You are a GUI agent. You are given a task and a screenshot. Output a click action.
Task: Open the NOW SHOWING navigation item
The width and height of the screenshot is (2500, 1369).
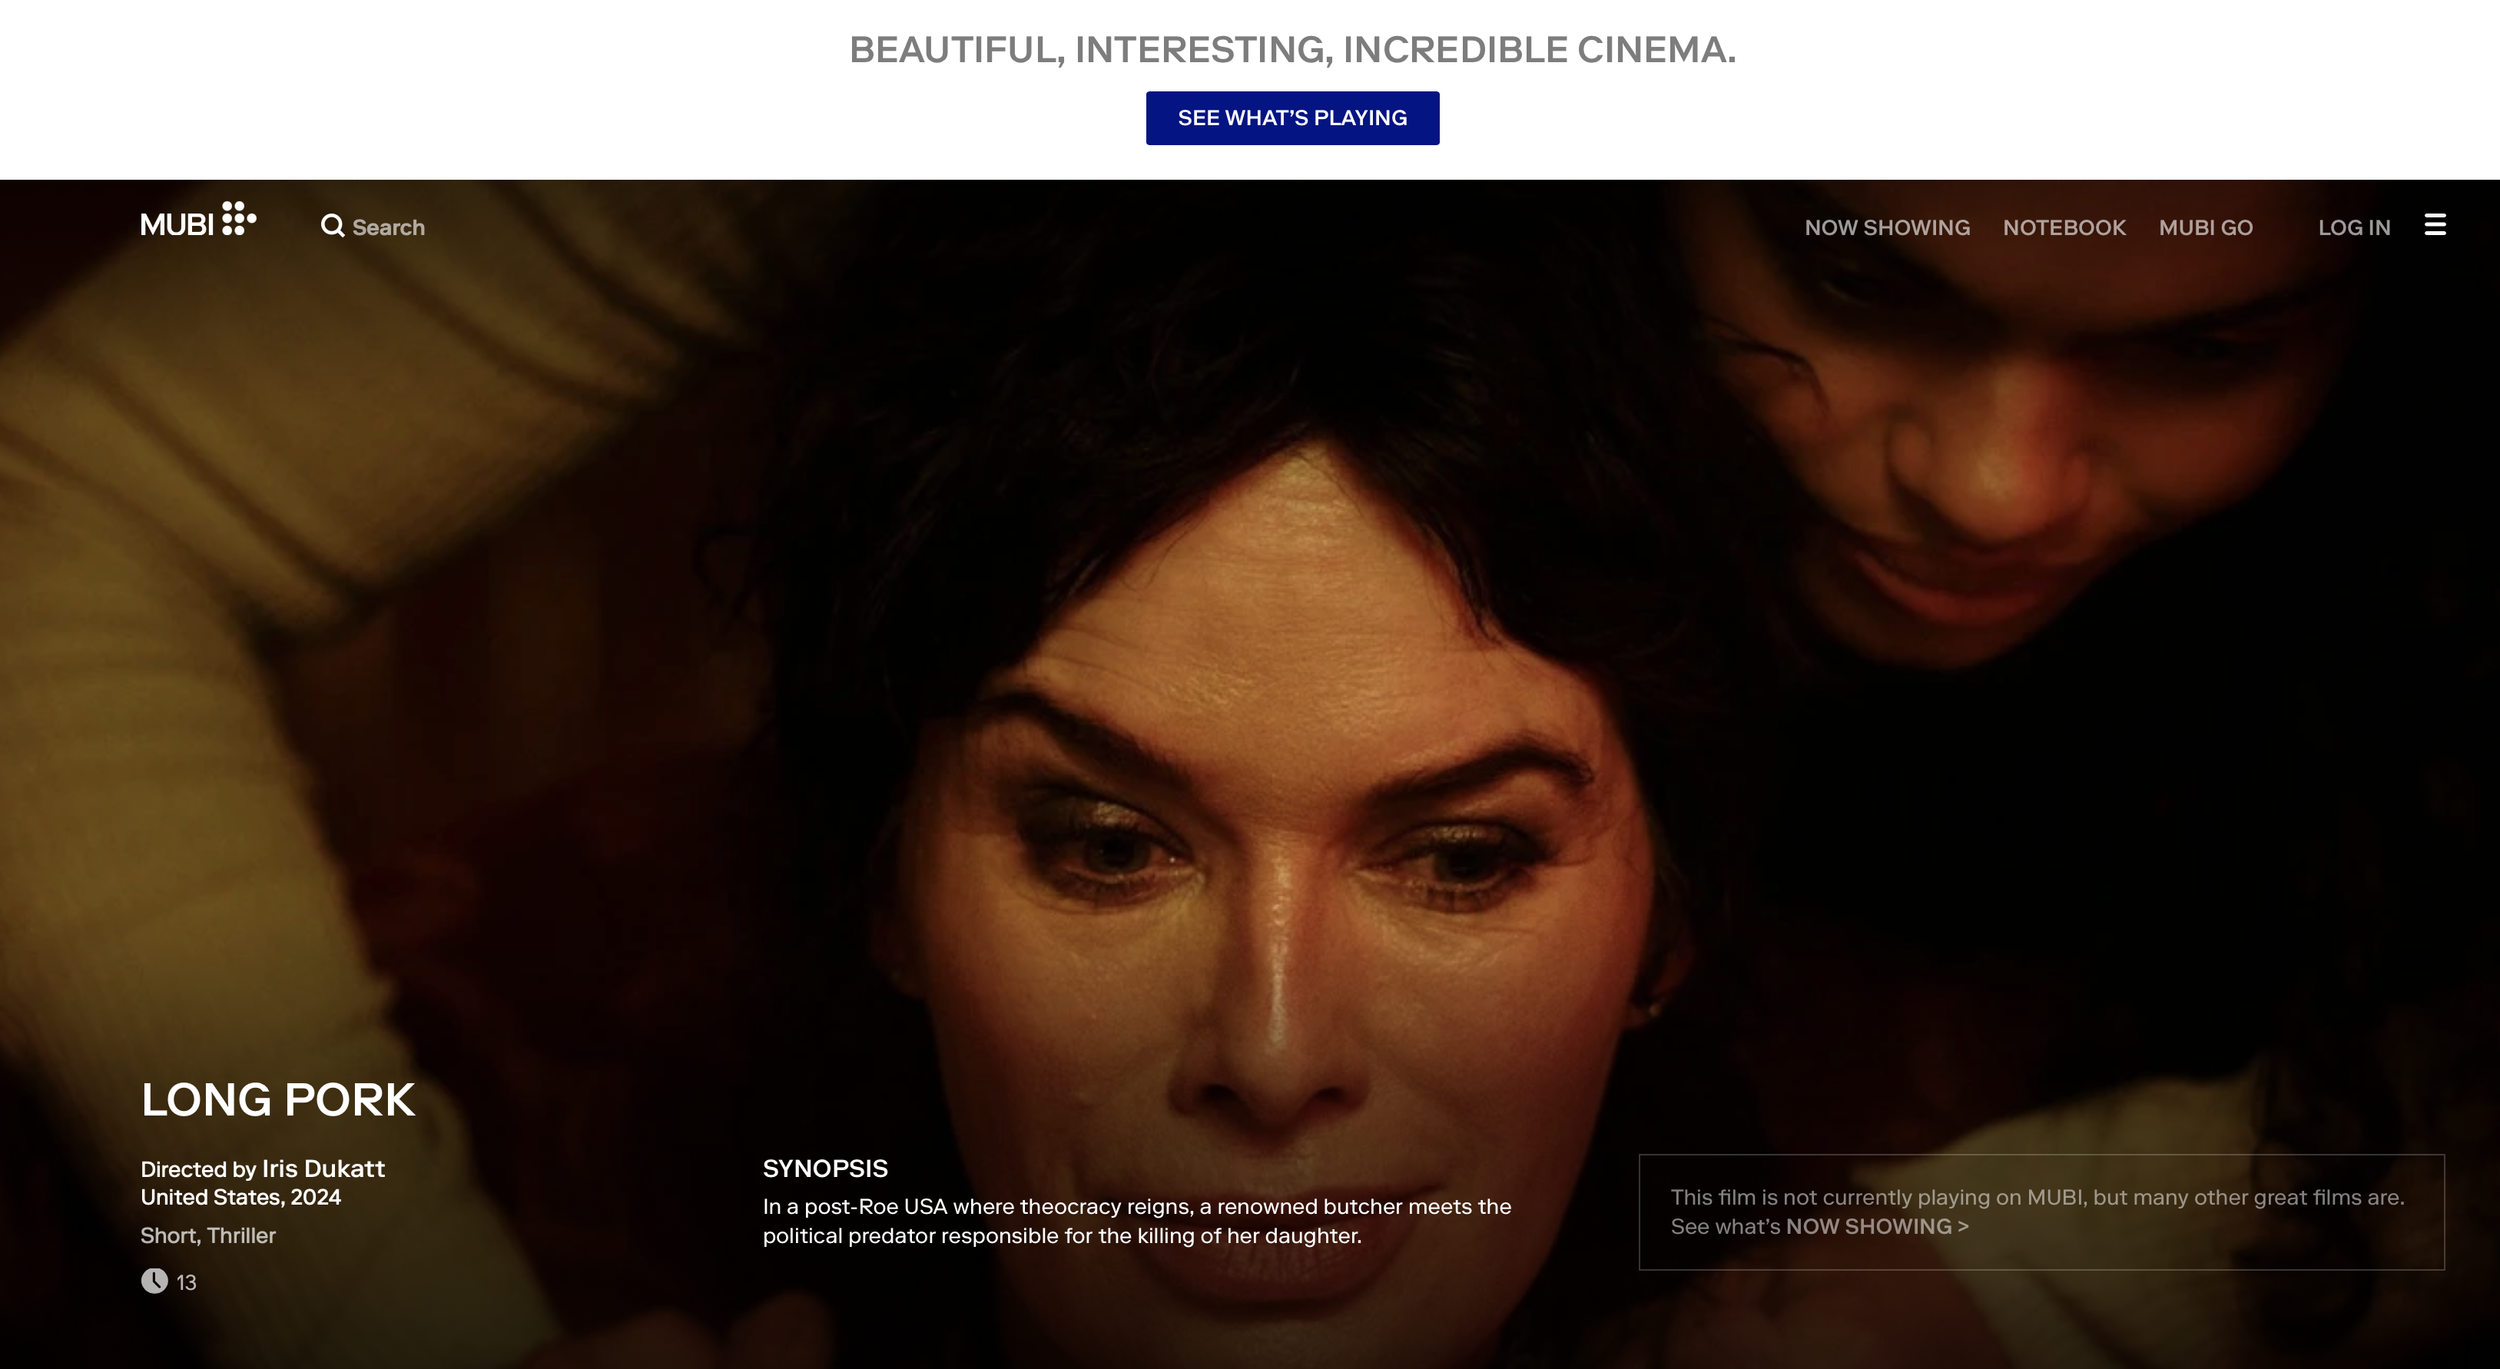tap(1887, 227)
